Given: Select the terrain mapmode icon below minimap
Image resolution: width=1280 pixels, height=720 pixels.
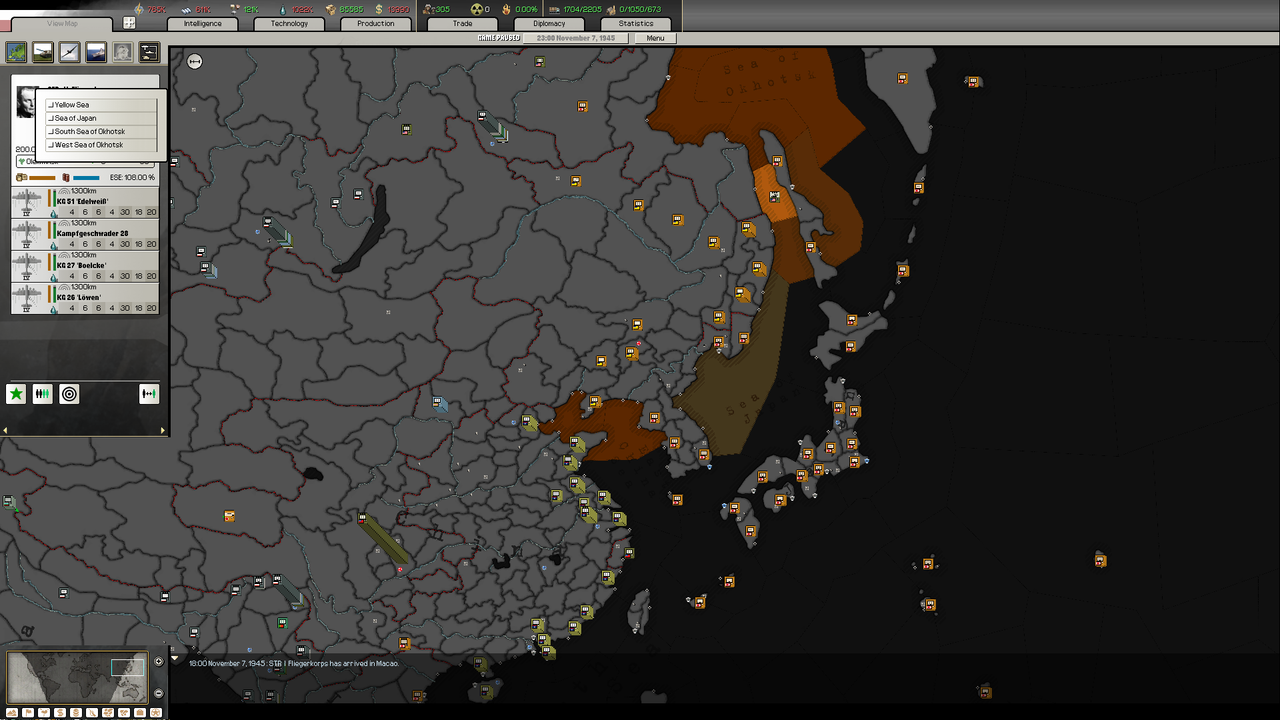Looking at the screenshot, I should (12, 712).
